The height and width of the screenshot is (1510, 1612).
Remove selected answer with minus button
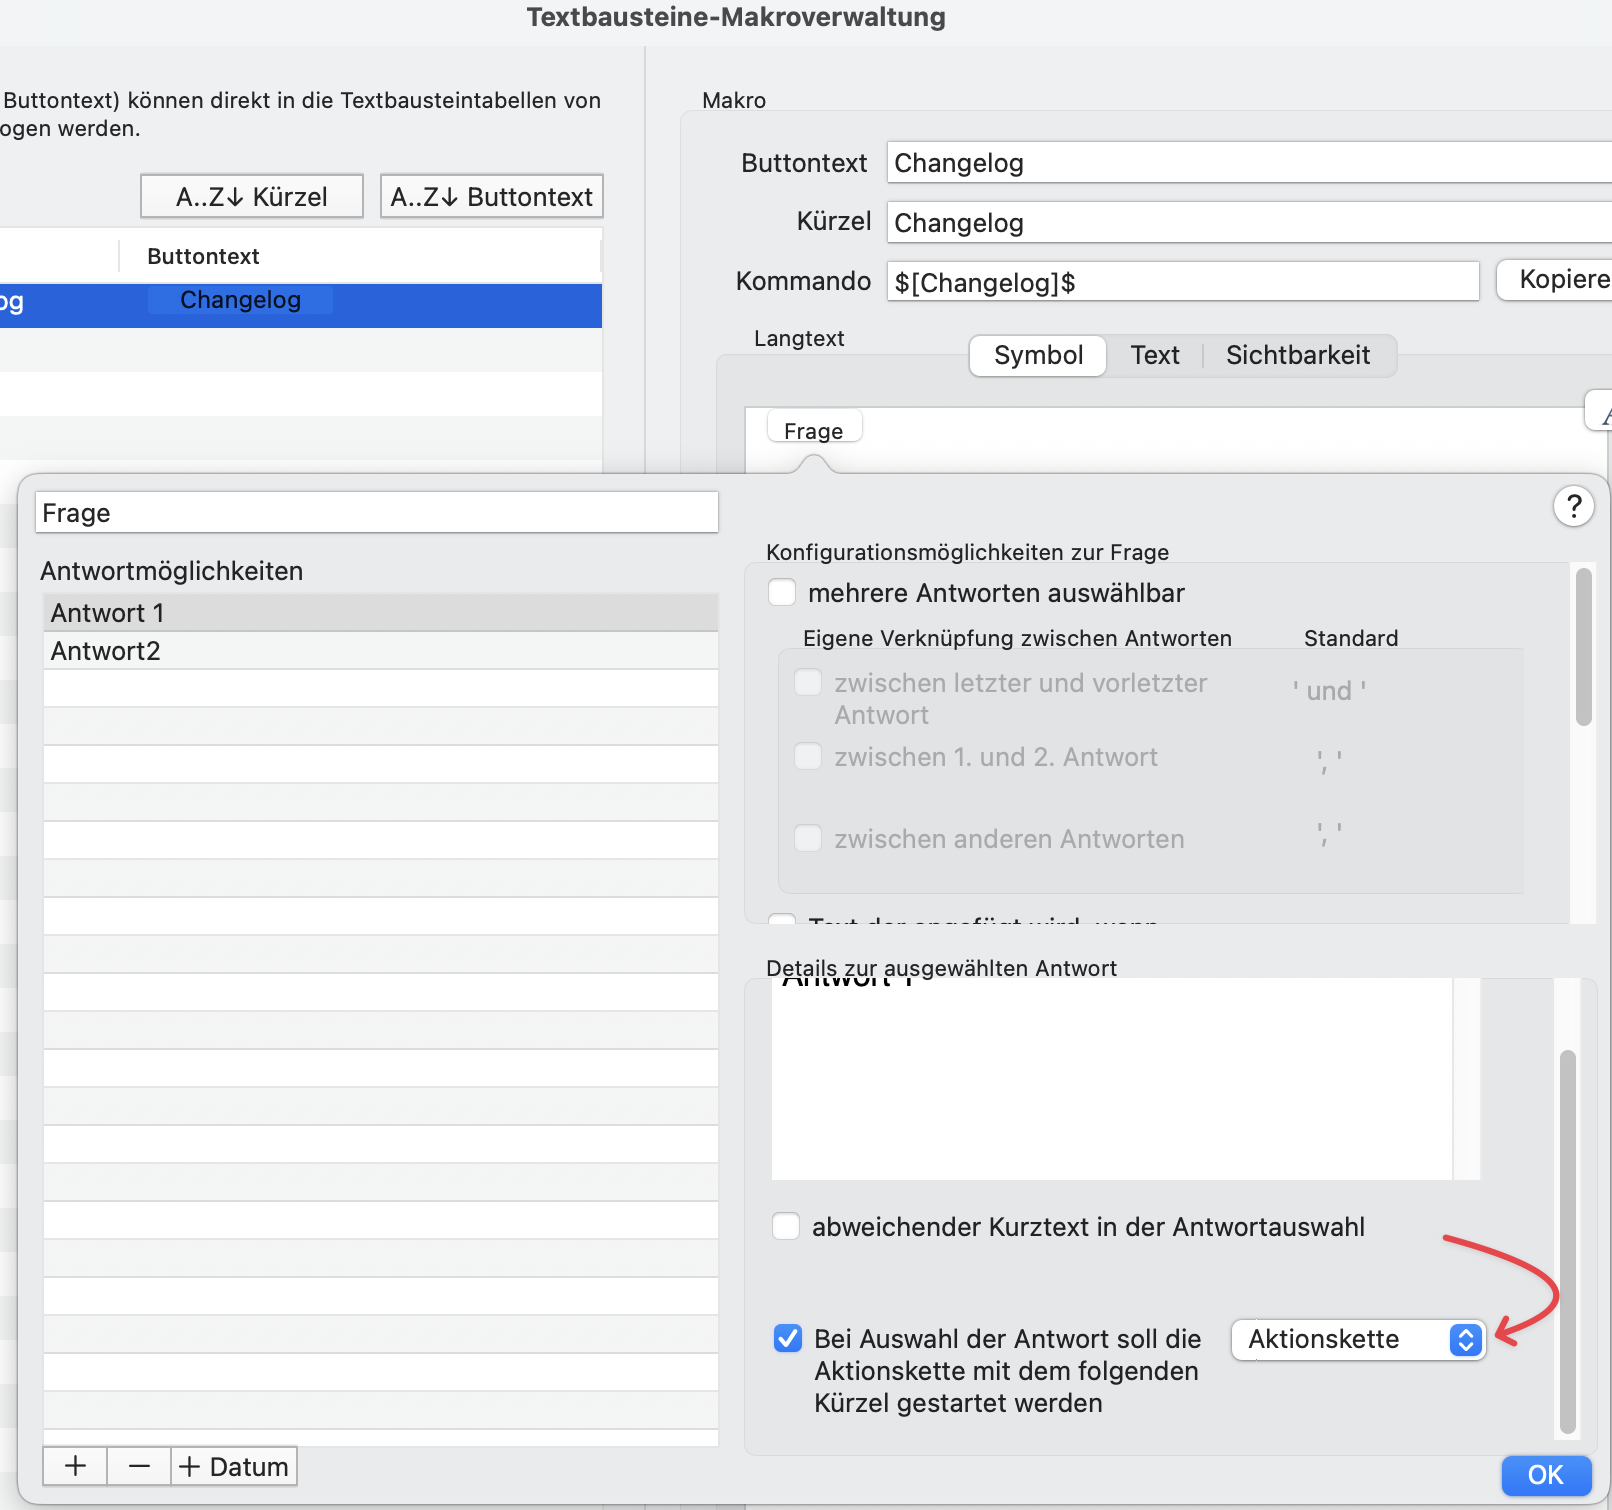pyautogui.click(x=139, y=1466)
